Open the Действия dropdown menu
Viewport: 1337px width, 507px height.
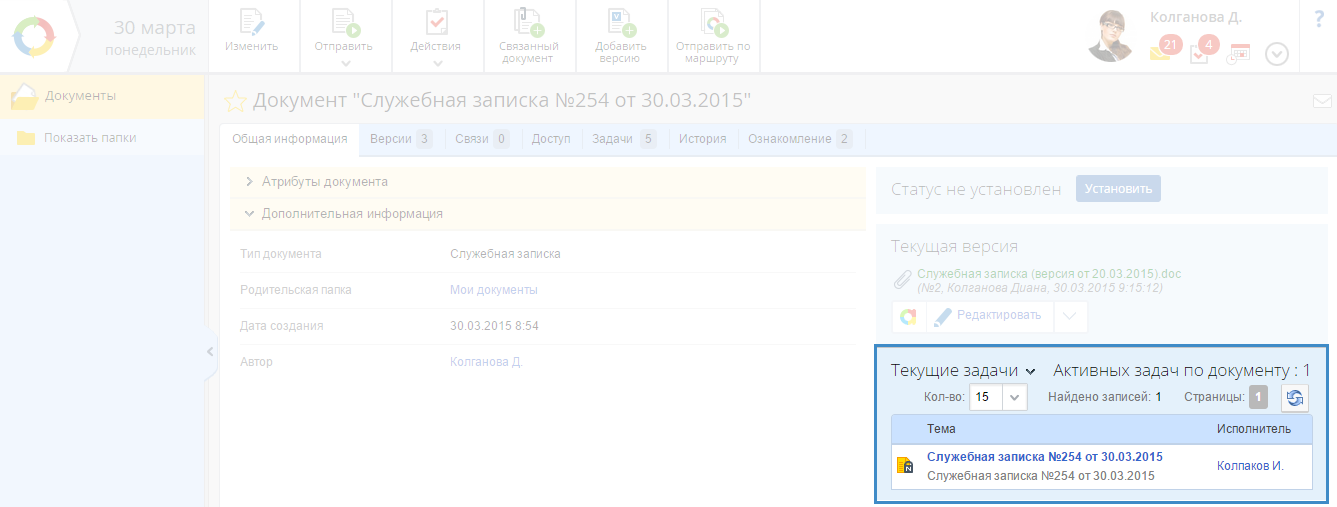pyautogui.click(x=436, y=37)
